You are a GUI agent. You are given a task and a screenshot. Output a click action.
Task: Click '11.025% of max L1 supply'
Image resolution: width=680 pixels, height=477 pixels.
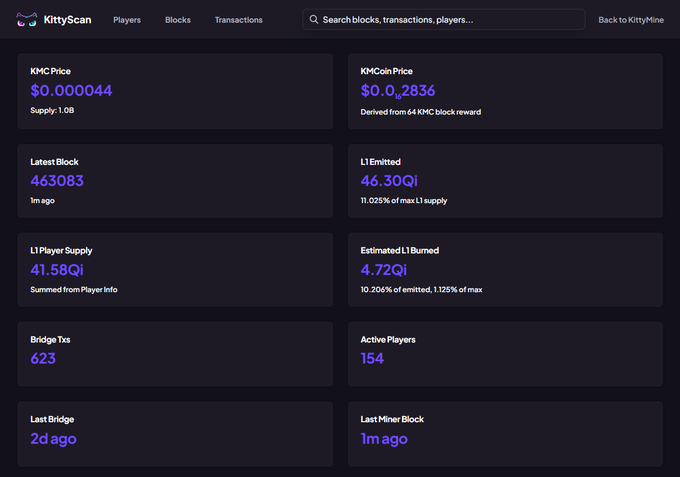tap(404, 200)
